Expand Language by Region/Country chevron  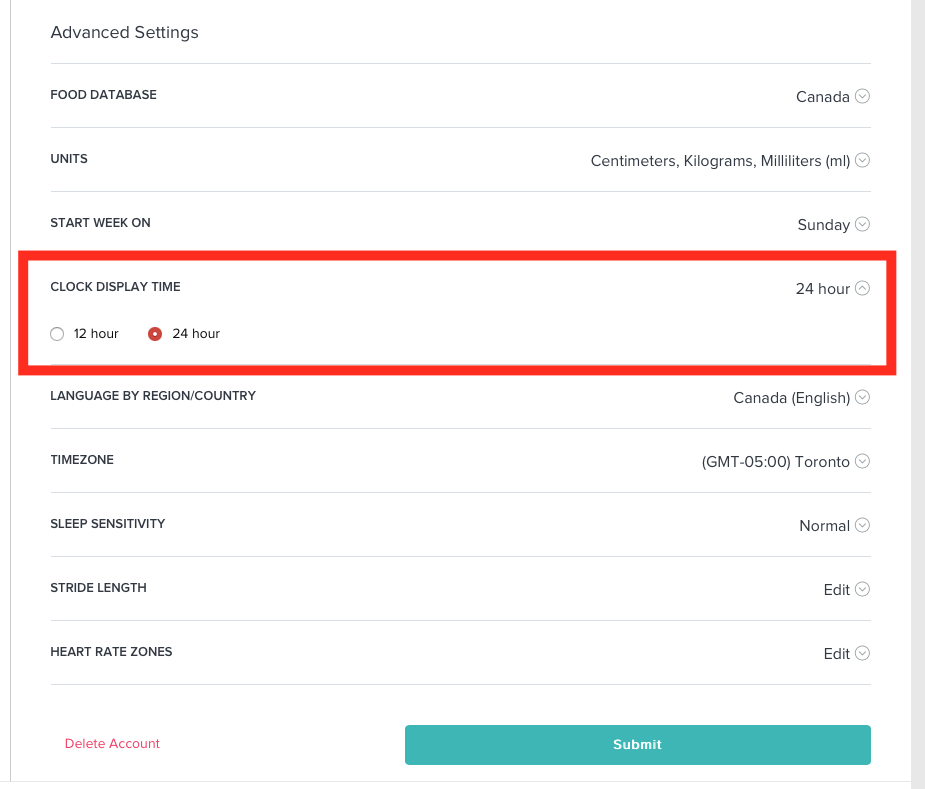click(862, 397)
